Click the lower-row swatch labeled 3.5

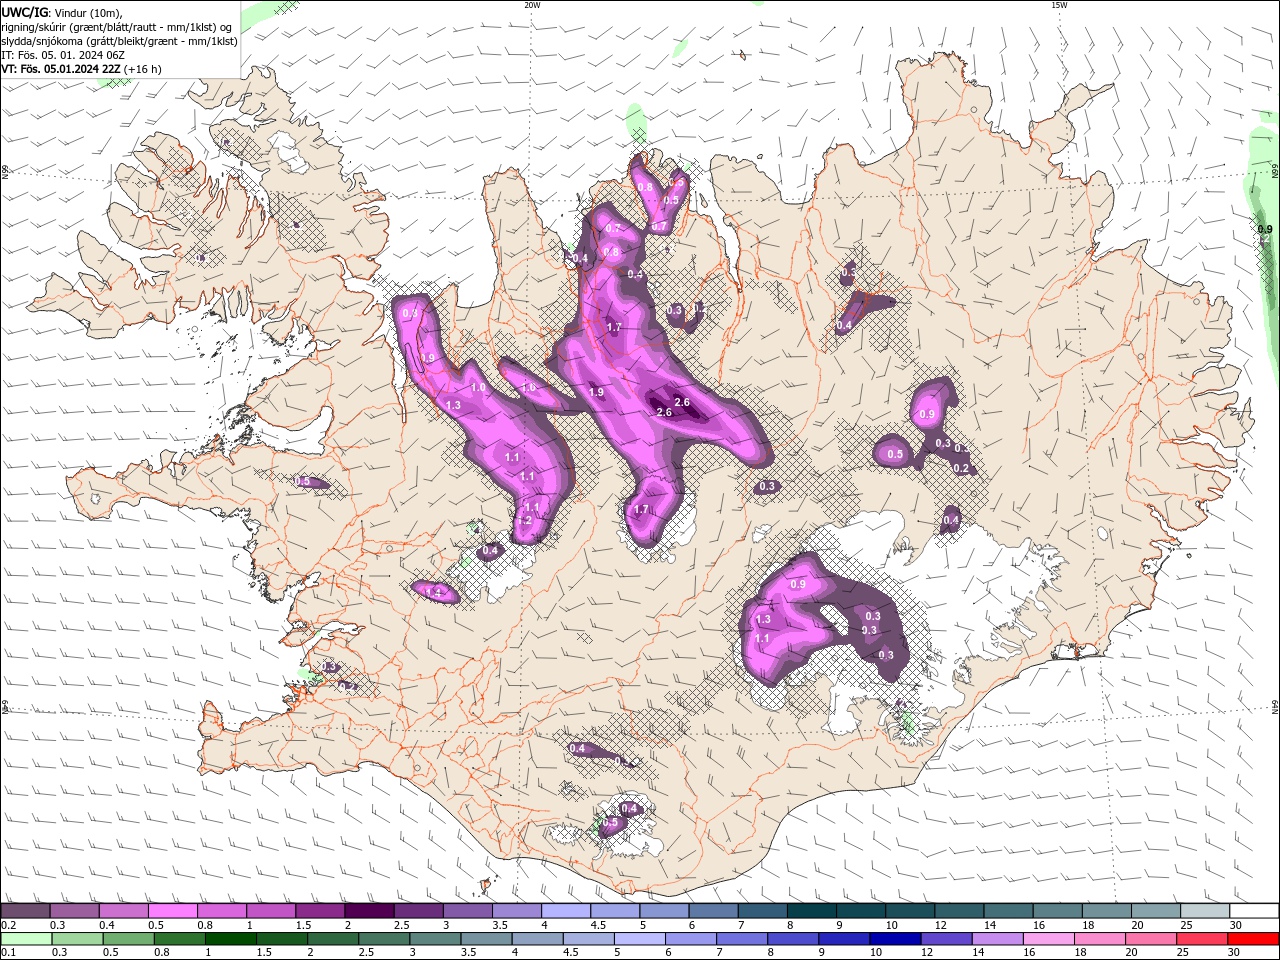(484, 939)
